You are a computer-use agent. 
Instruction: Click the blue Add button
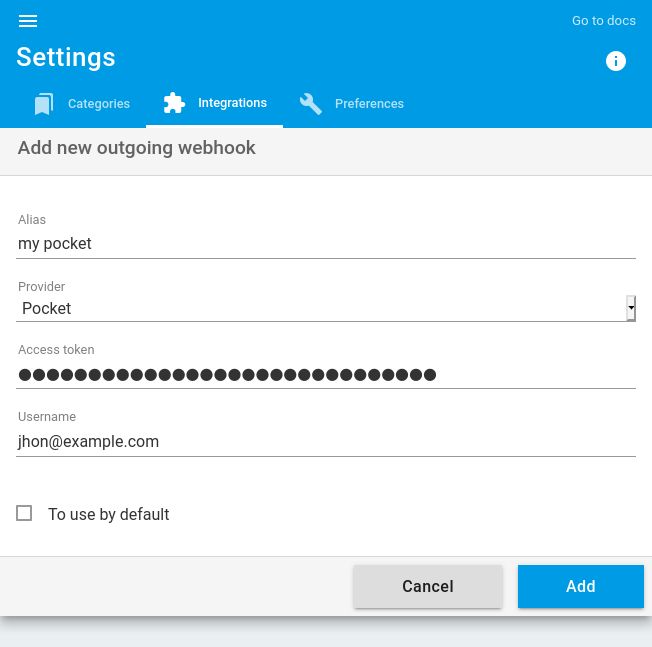coord(580,586)
